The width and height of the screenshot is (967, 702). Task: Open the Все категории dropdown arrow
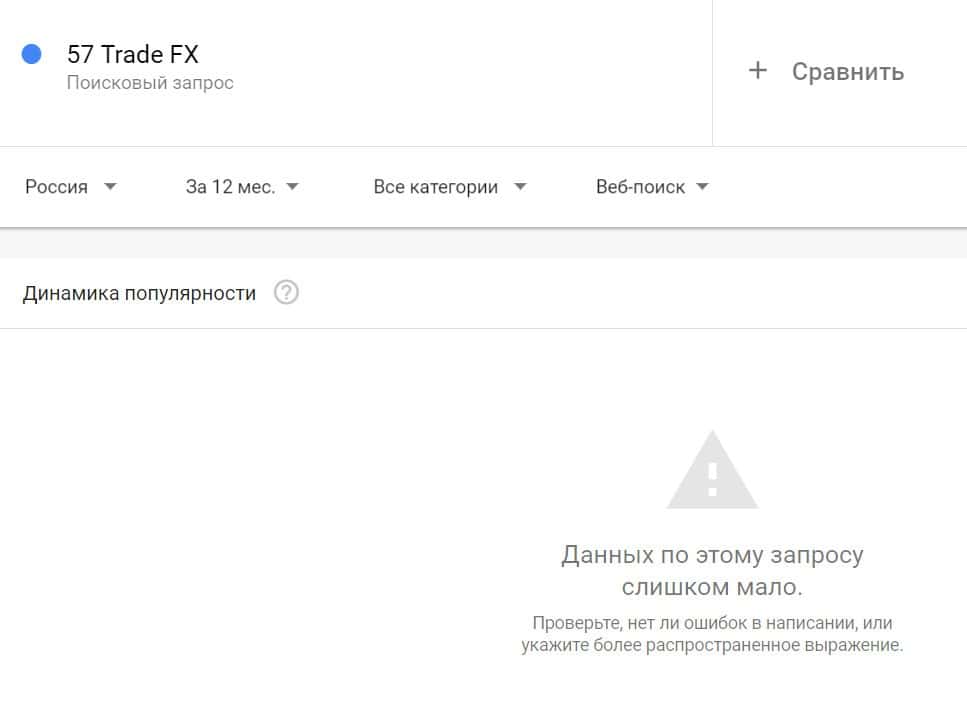[x=521, y=186]
